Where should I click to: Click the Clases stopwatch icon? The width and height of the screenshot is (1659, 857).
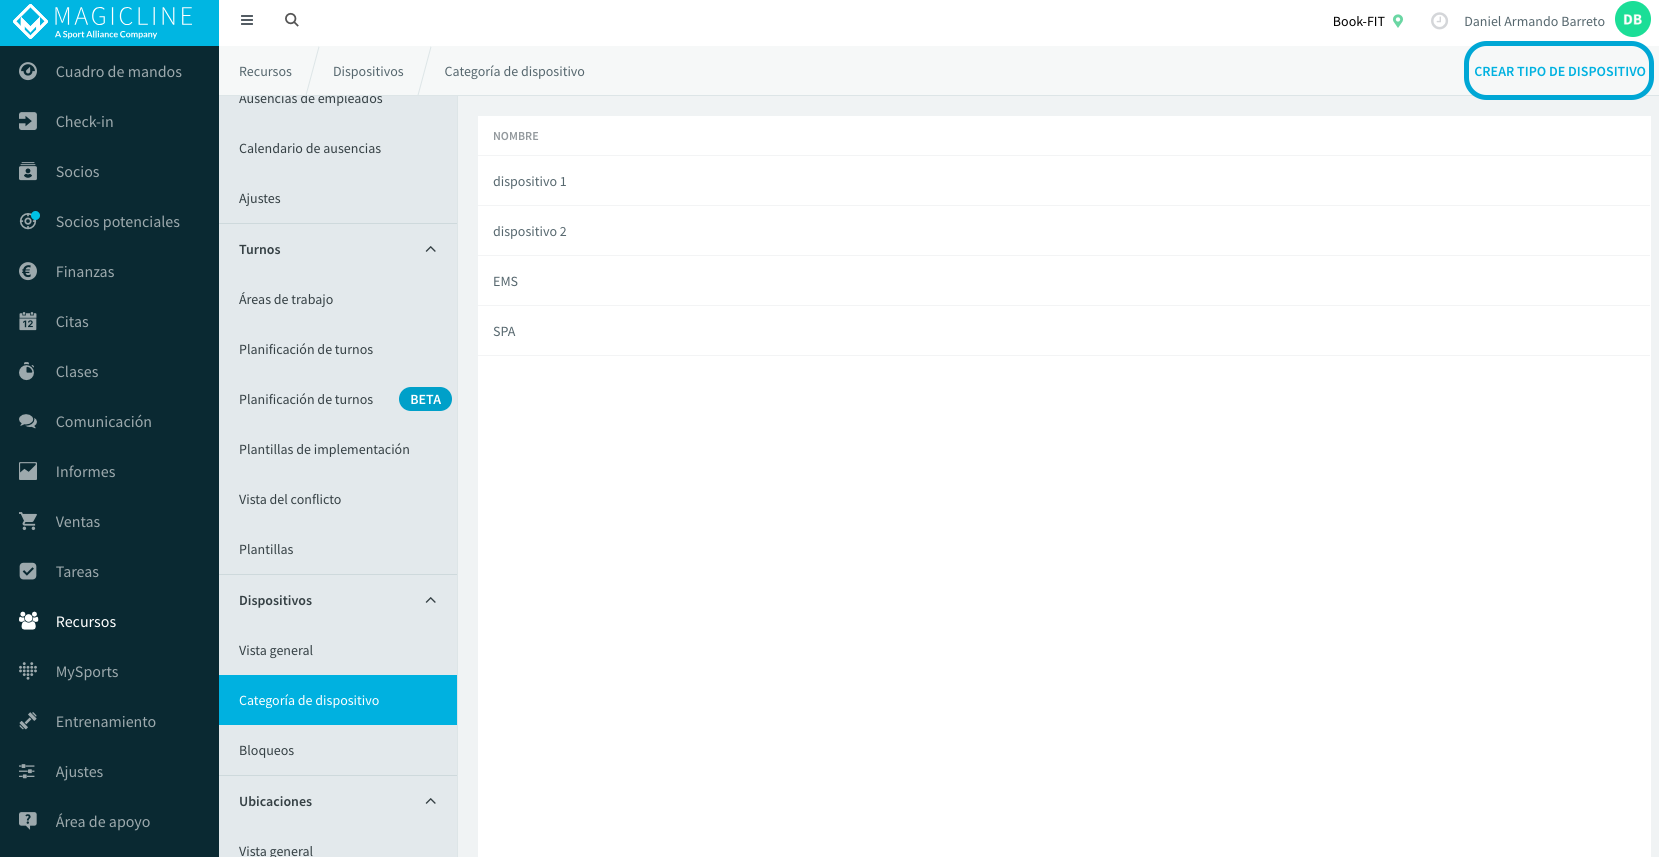[28, 371]
